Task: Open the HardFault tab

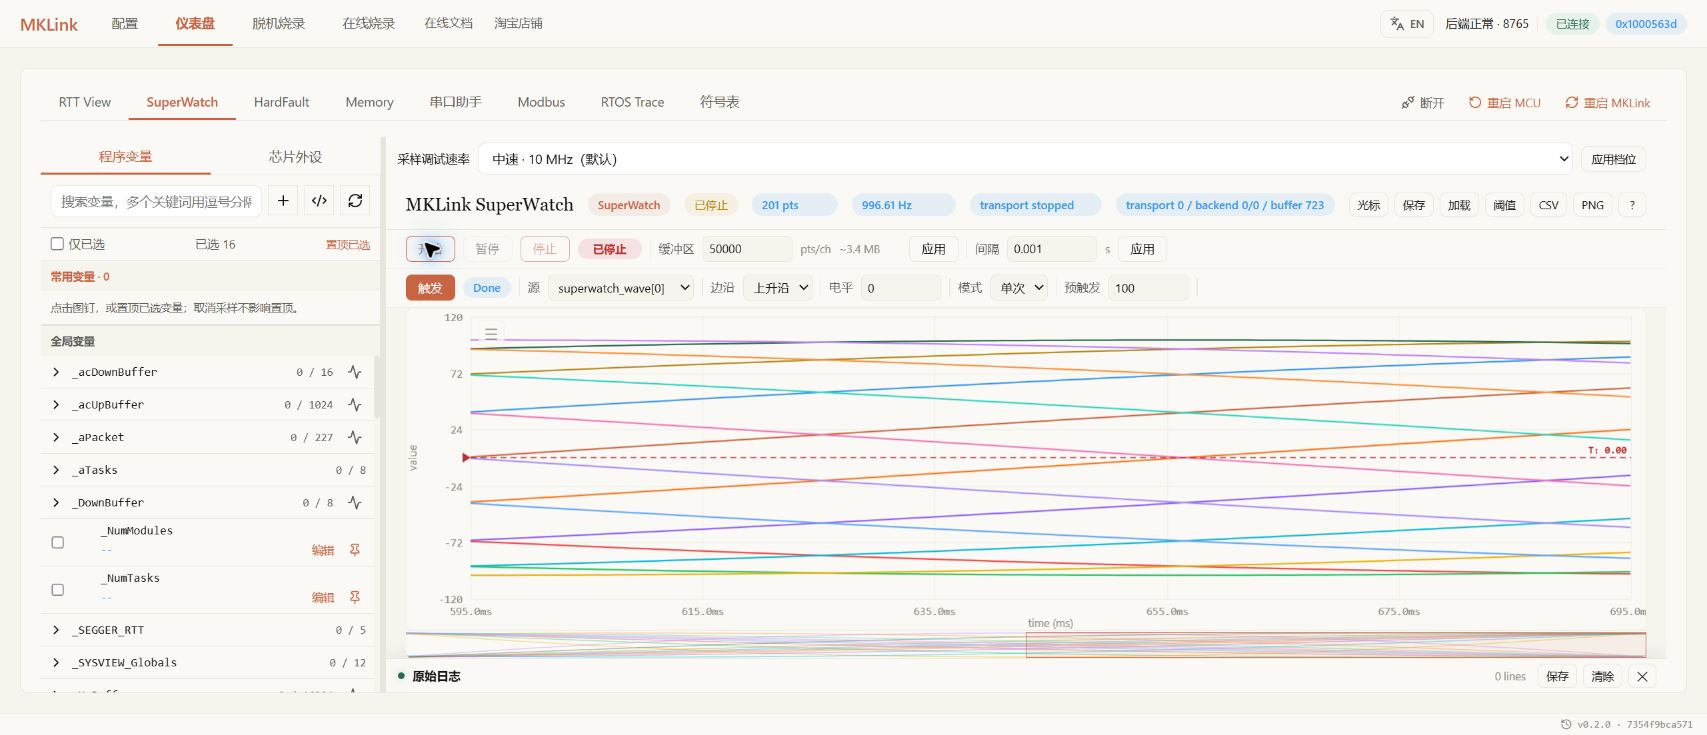Action: pyautogui.click(x=281, y=102)
